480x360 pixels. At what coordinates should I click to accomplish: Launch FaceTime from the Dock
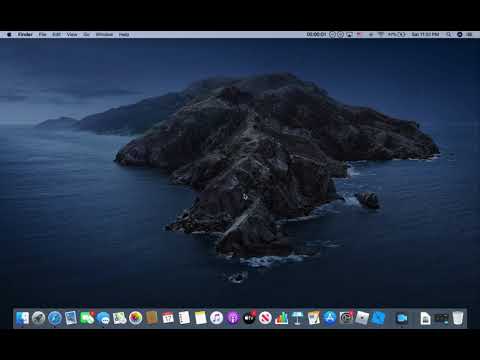pyautogui.click(x=87, y=318)
